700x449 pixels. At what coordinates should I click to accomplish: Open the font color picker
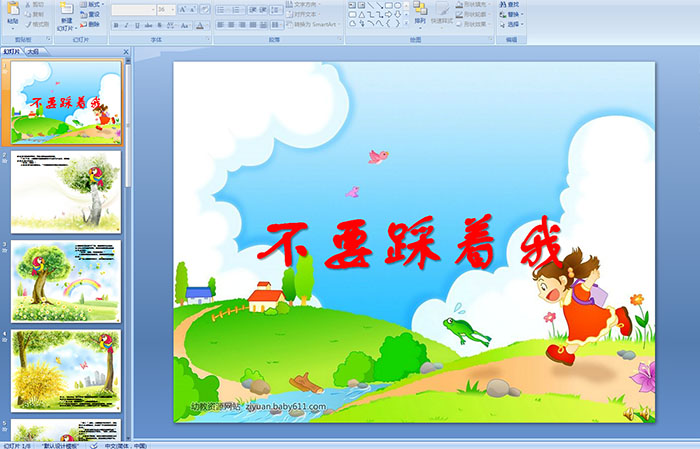[200, 24]
